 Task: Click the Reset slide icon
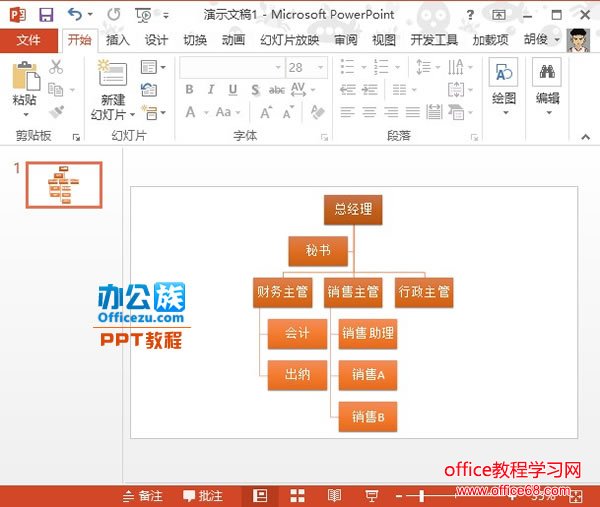(149, 90)
